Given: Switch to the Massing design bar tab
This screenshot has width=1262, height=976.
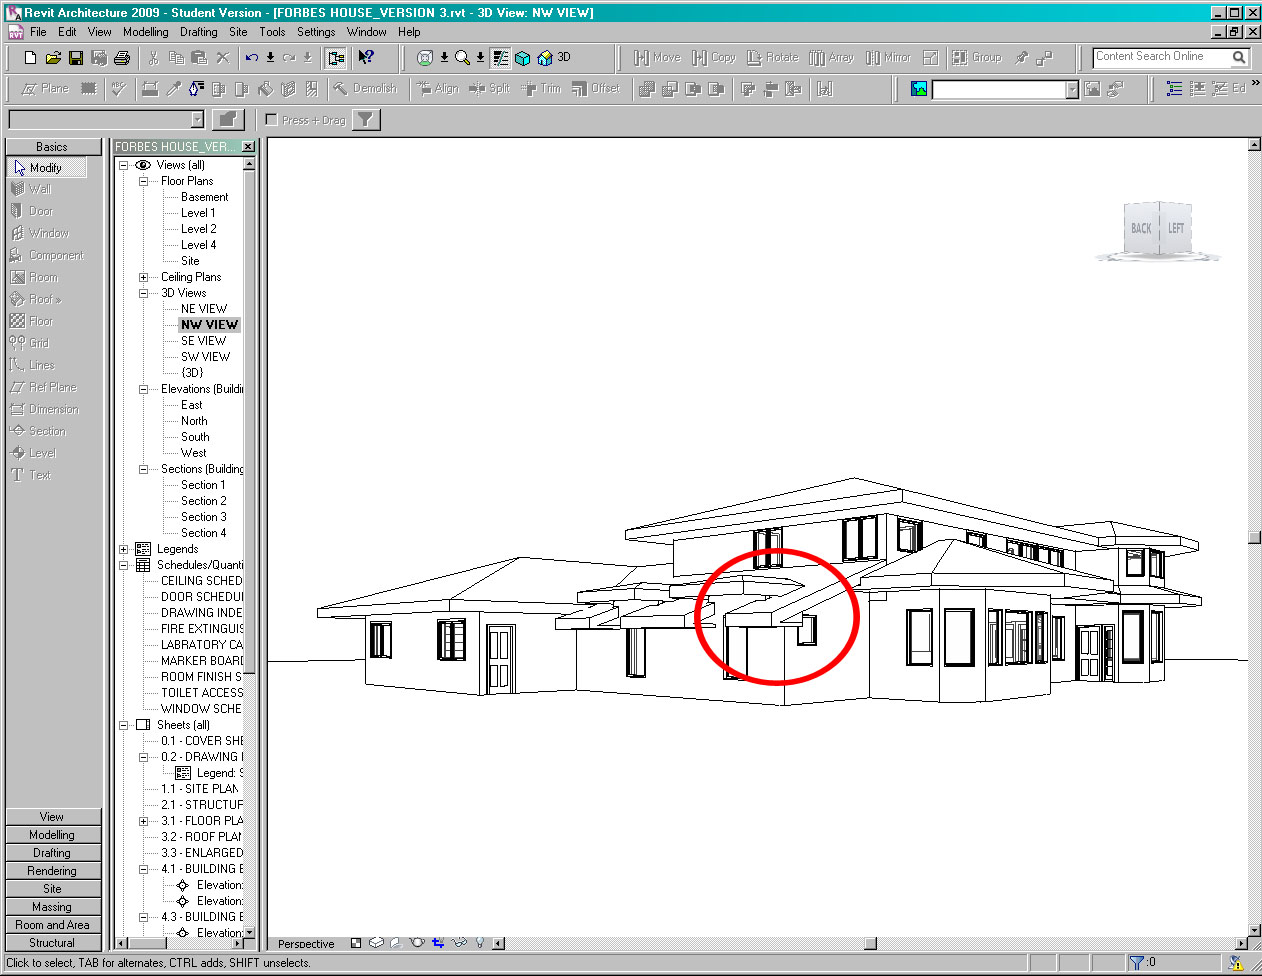Looking at the screenshot, I should click(x=52, y=907).
